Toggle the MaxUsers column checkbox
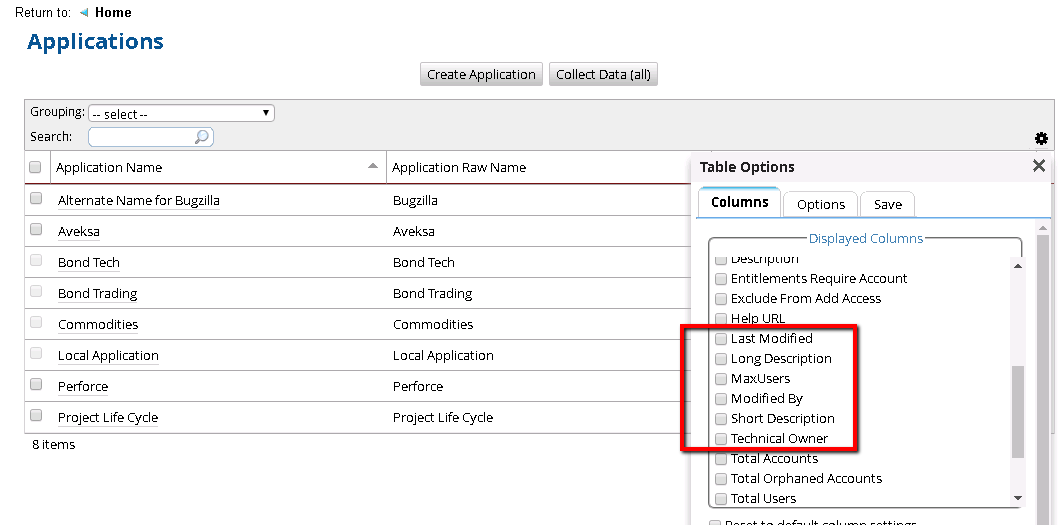Viewport: 1064px width, 525px height. [721, 379]
